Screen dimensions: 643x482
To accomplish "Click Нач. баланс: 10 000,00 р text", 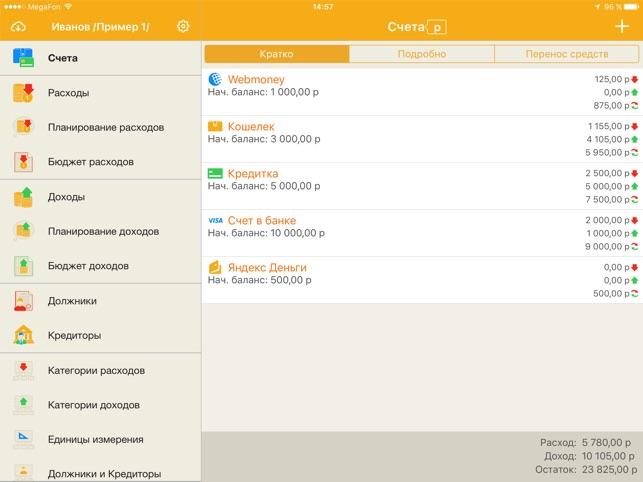I will (266, 233).
